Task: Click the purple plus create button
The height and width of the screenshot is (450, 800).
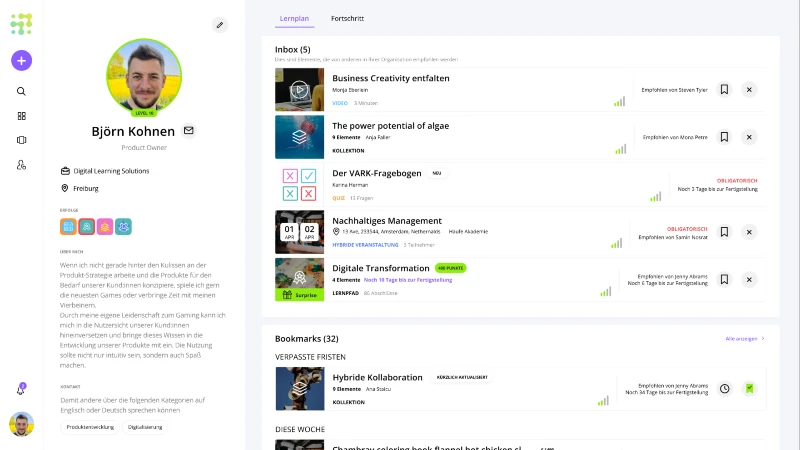Action: click(21, 61)
